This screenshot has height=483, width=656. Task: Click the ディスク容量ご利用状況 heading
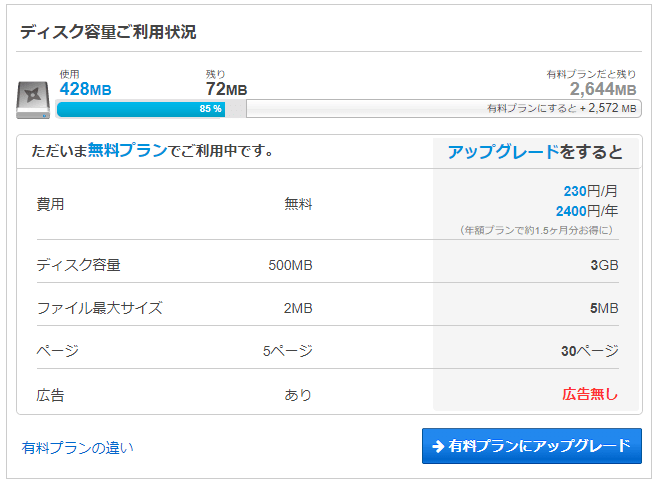pos(108,31)
